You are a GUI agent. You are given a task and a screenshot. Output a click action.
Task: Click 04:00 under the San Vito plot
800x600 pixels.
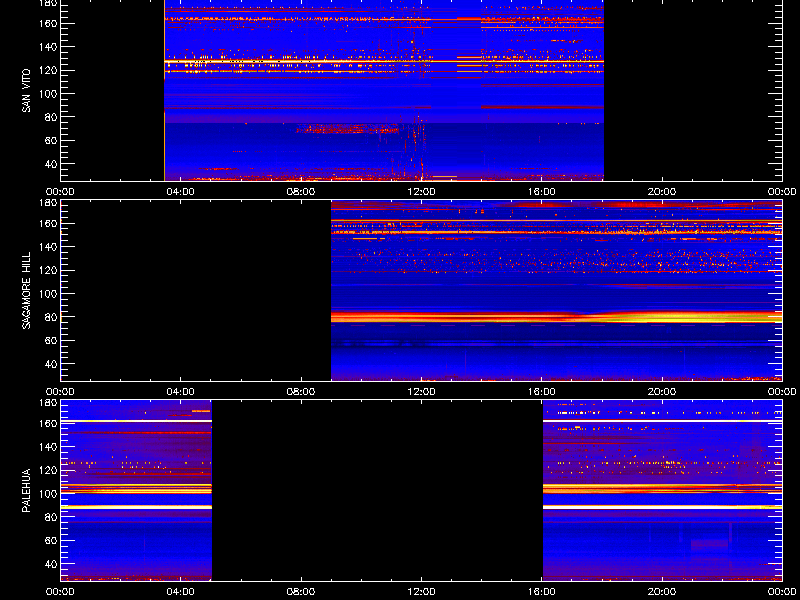click(181, 192)
